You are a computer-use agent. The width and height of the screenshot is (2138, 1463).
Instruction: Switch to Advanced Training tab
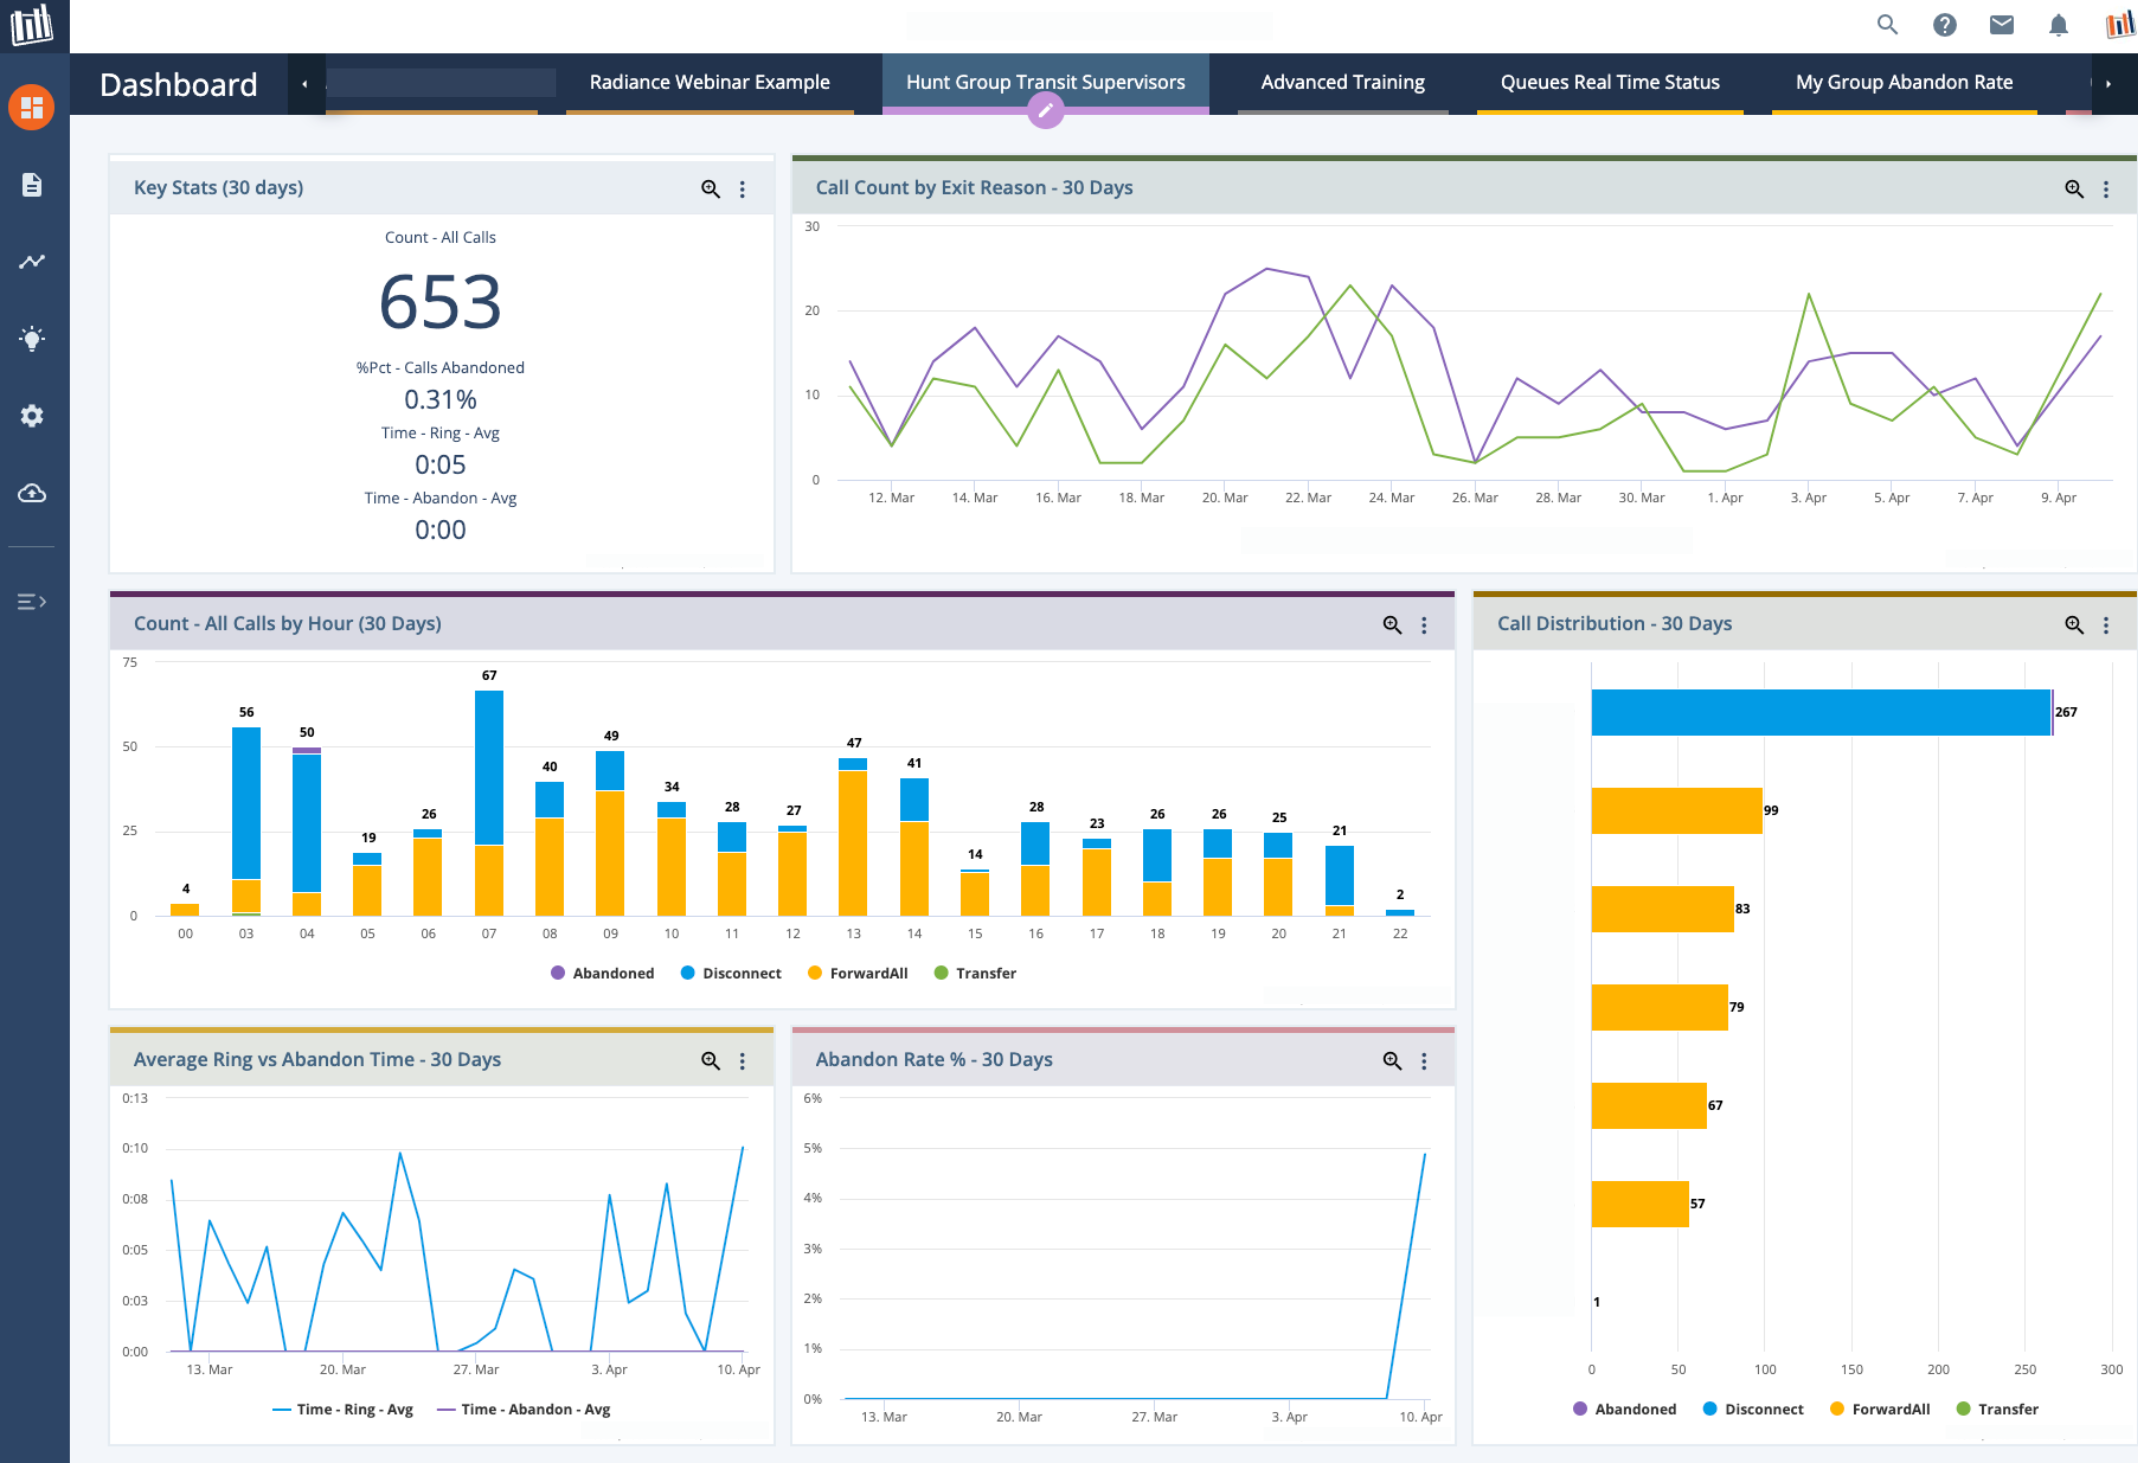(x=1342, y=83)
